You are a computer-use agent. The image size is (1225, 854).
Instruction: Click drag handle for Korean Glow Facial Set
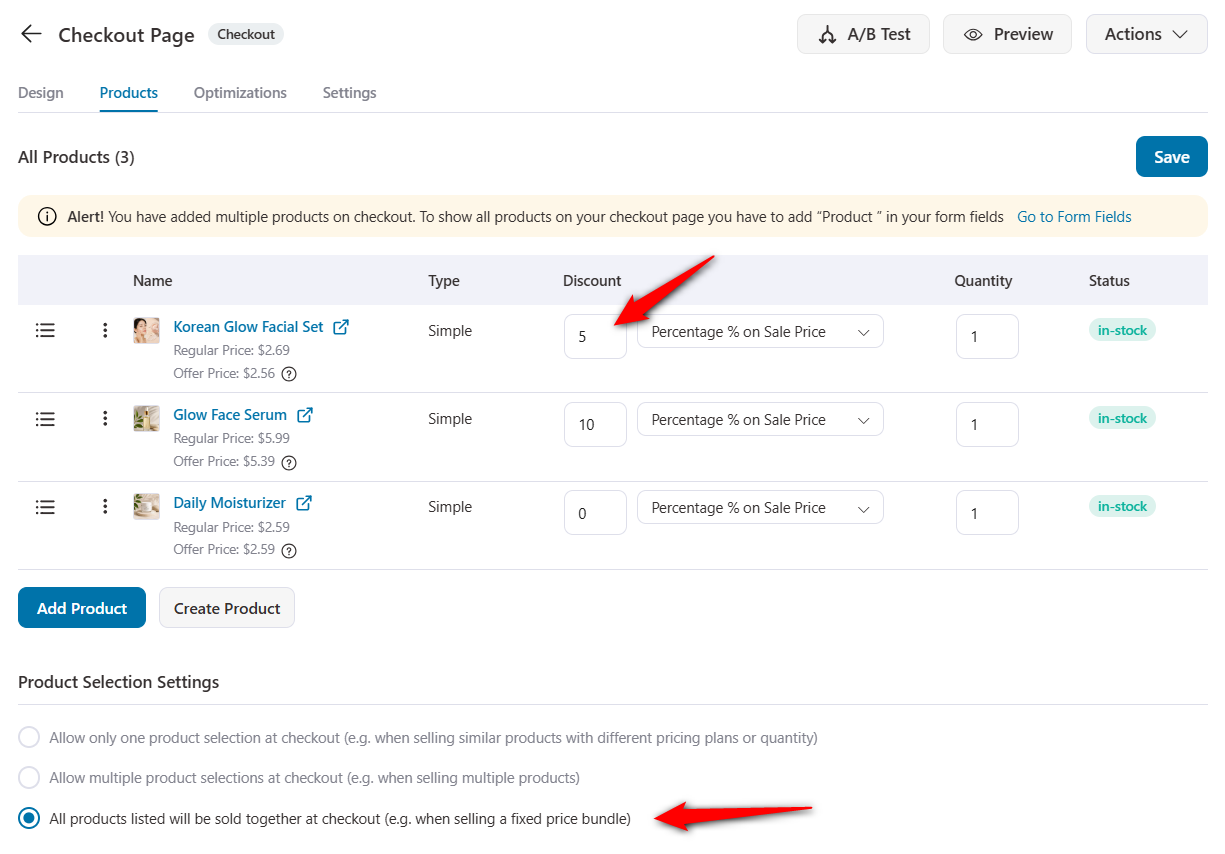(x=45, y=330)
